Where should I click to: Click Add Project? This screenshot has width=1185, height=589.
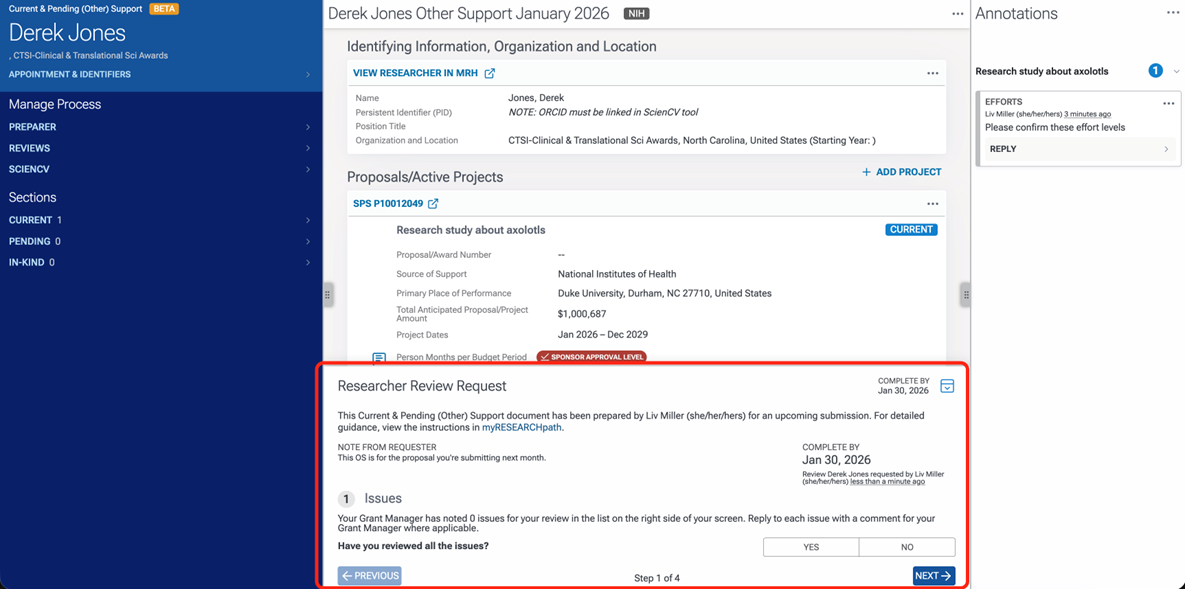pyautogui.click(x=901, y=172)
